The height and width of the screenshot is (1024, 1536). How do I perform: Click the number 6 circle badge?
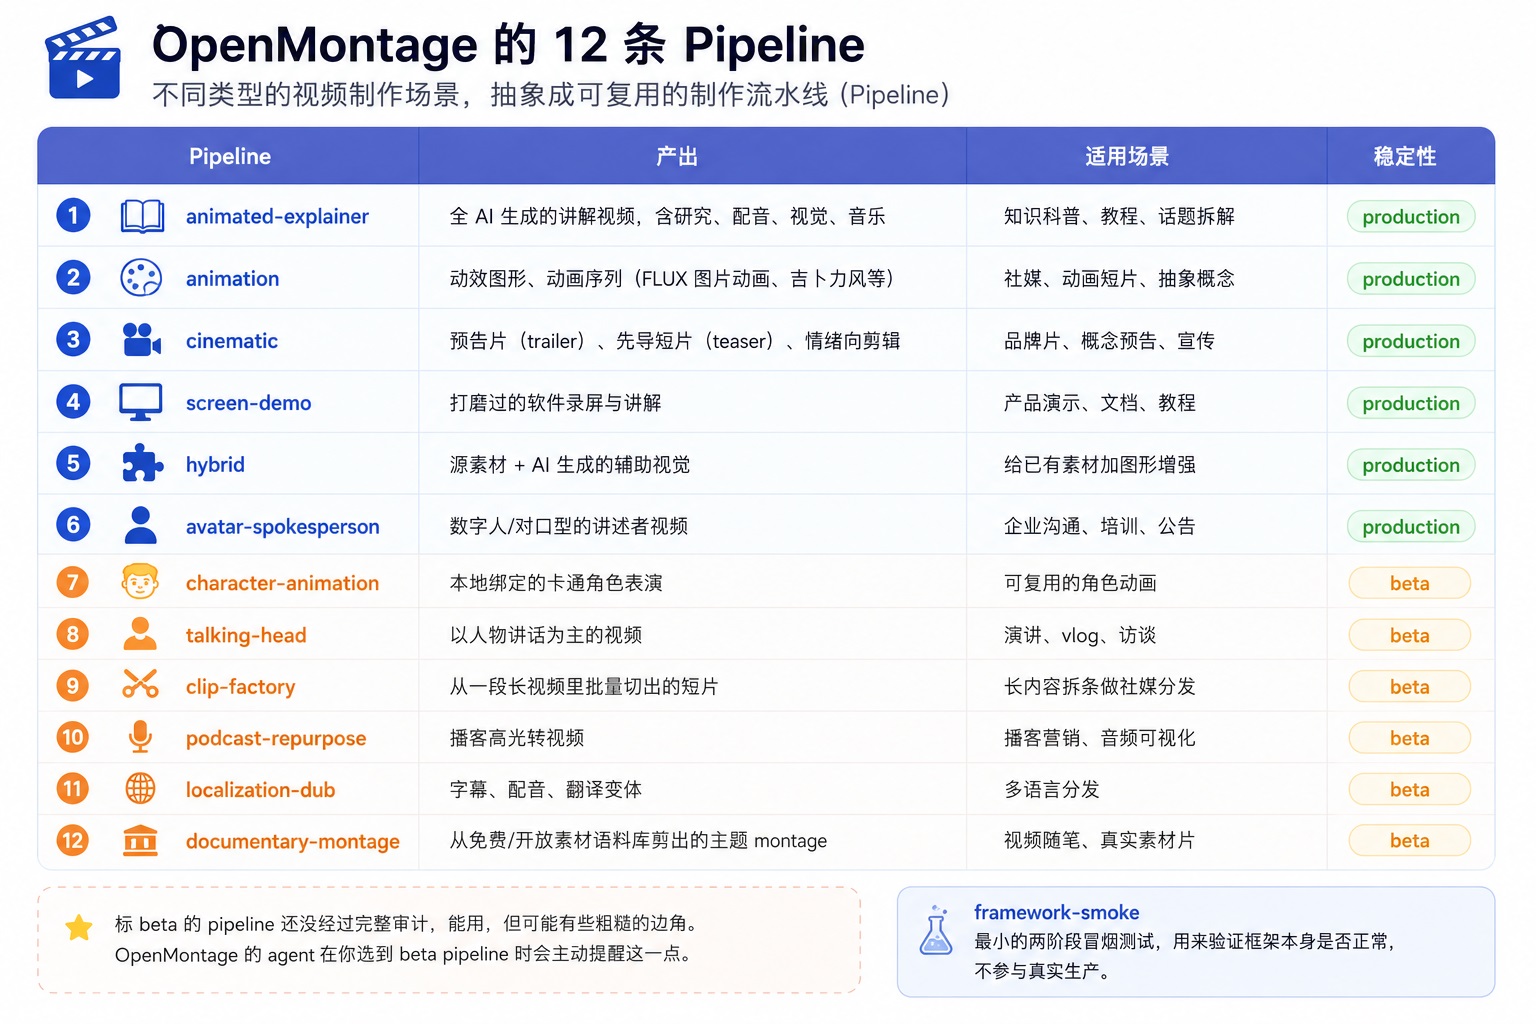tap(73, 524)
